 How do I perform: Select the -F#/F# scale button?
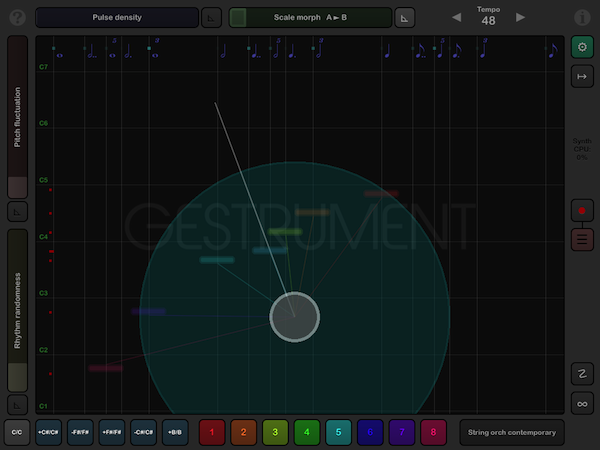click(x=80, y=432)
